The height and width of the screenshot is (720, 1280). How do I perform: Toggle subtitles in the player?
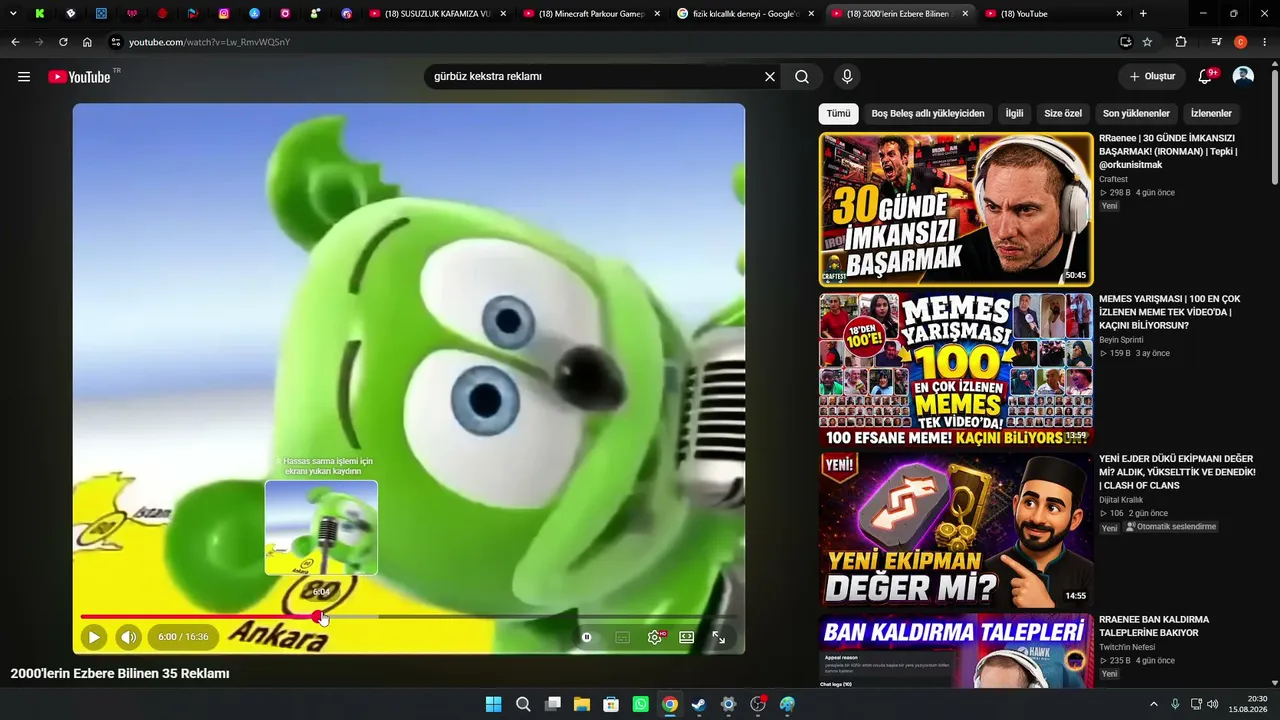click(622, 637)
